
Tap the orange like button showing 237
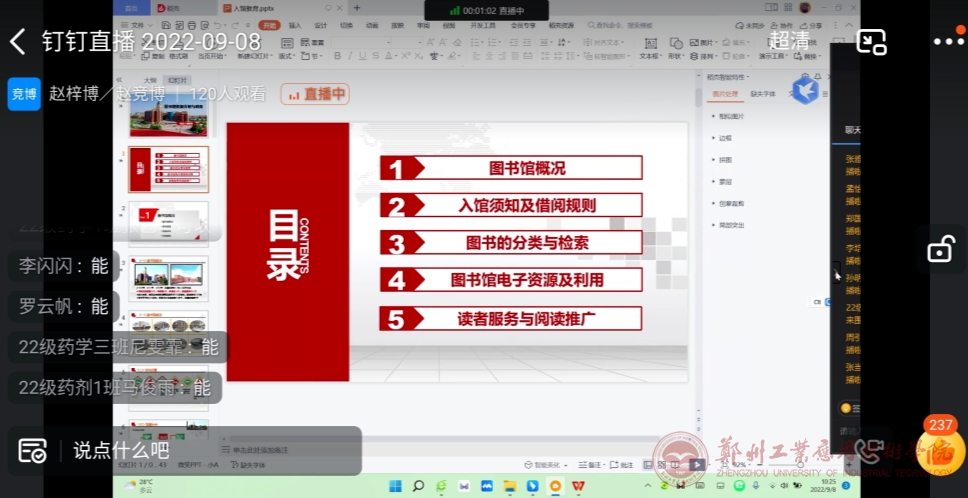click(941, 446)
